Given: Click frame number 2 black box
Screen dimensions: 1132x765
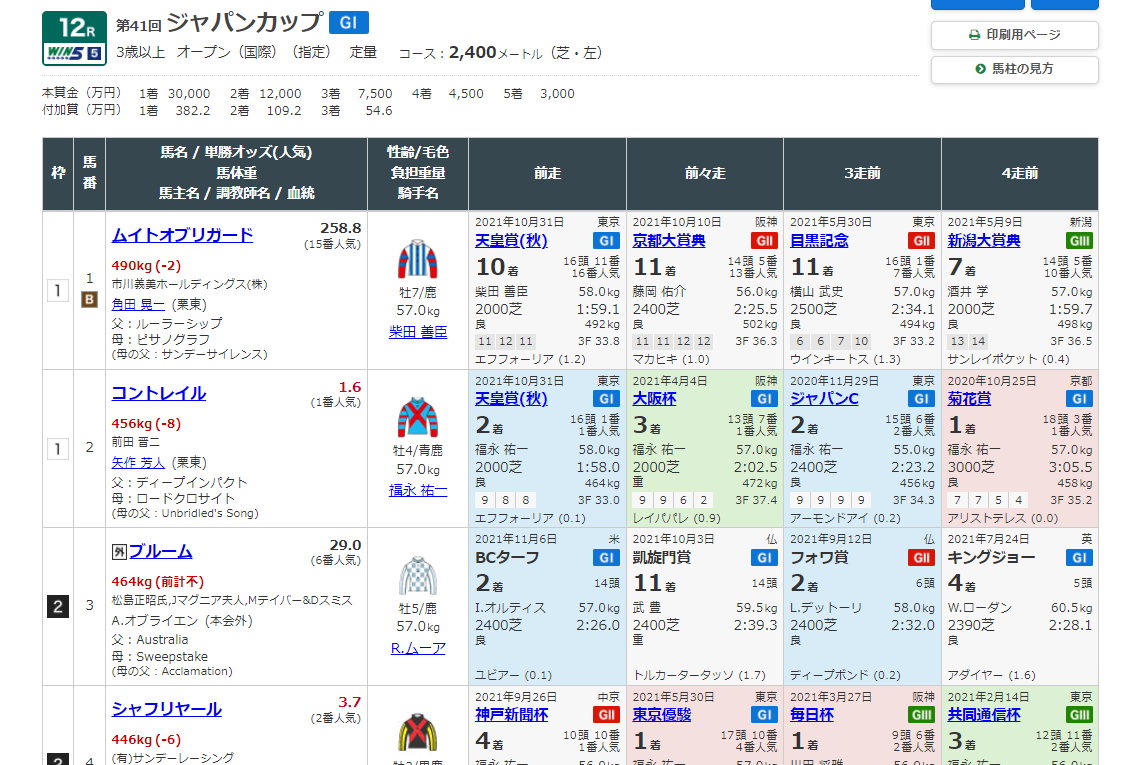Looking at the screenshot, I should click(x=58, y=607).
